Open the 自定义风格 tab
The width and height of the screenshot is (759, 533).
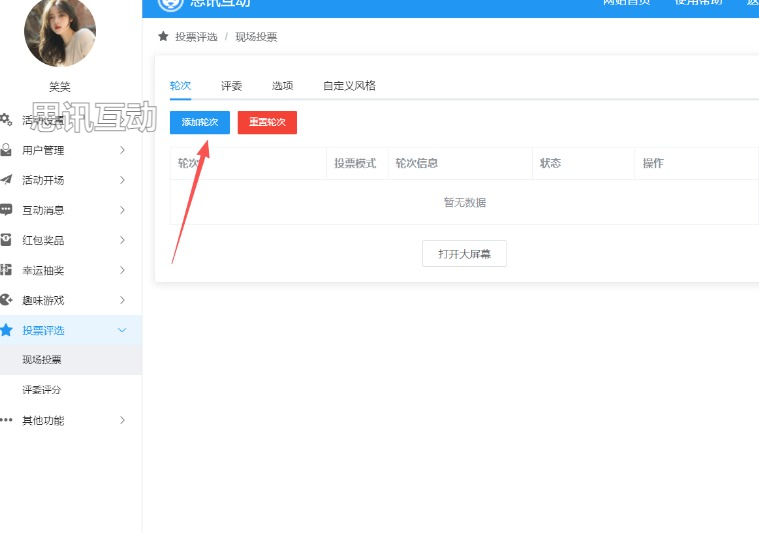click(349, 86)
